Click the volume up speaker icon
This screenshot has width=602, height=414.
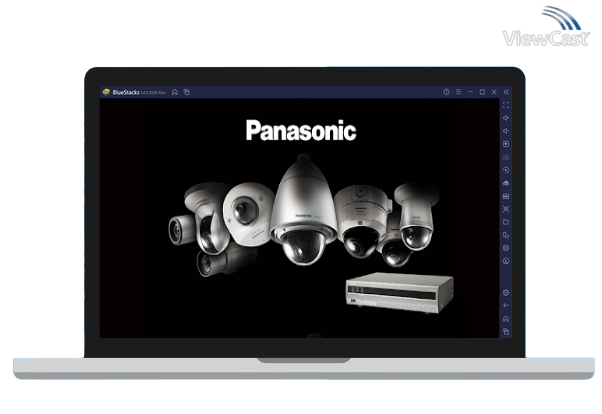click(506, 118)
